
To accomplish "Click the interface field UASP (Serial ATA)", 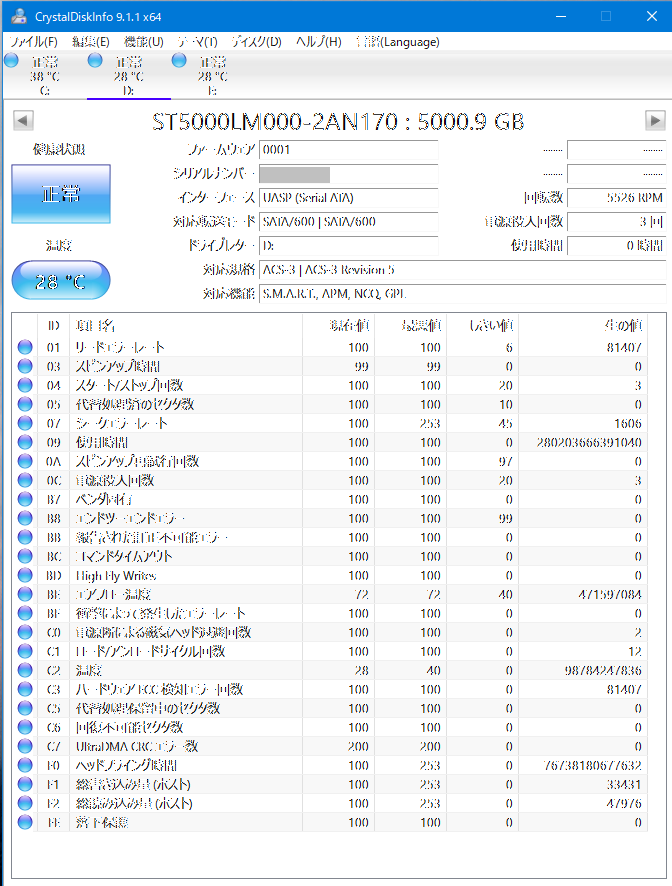I will click(348, 198).
